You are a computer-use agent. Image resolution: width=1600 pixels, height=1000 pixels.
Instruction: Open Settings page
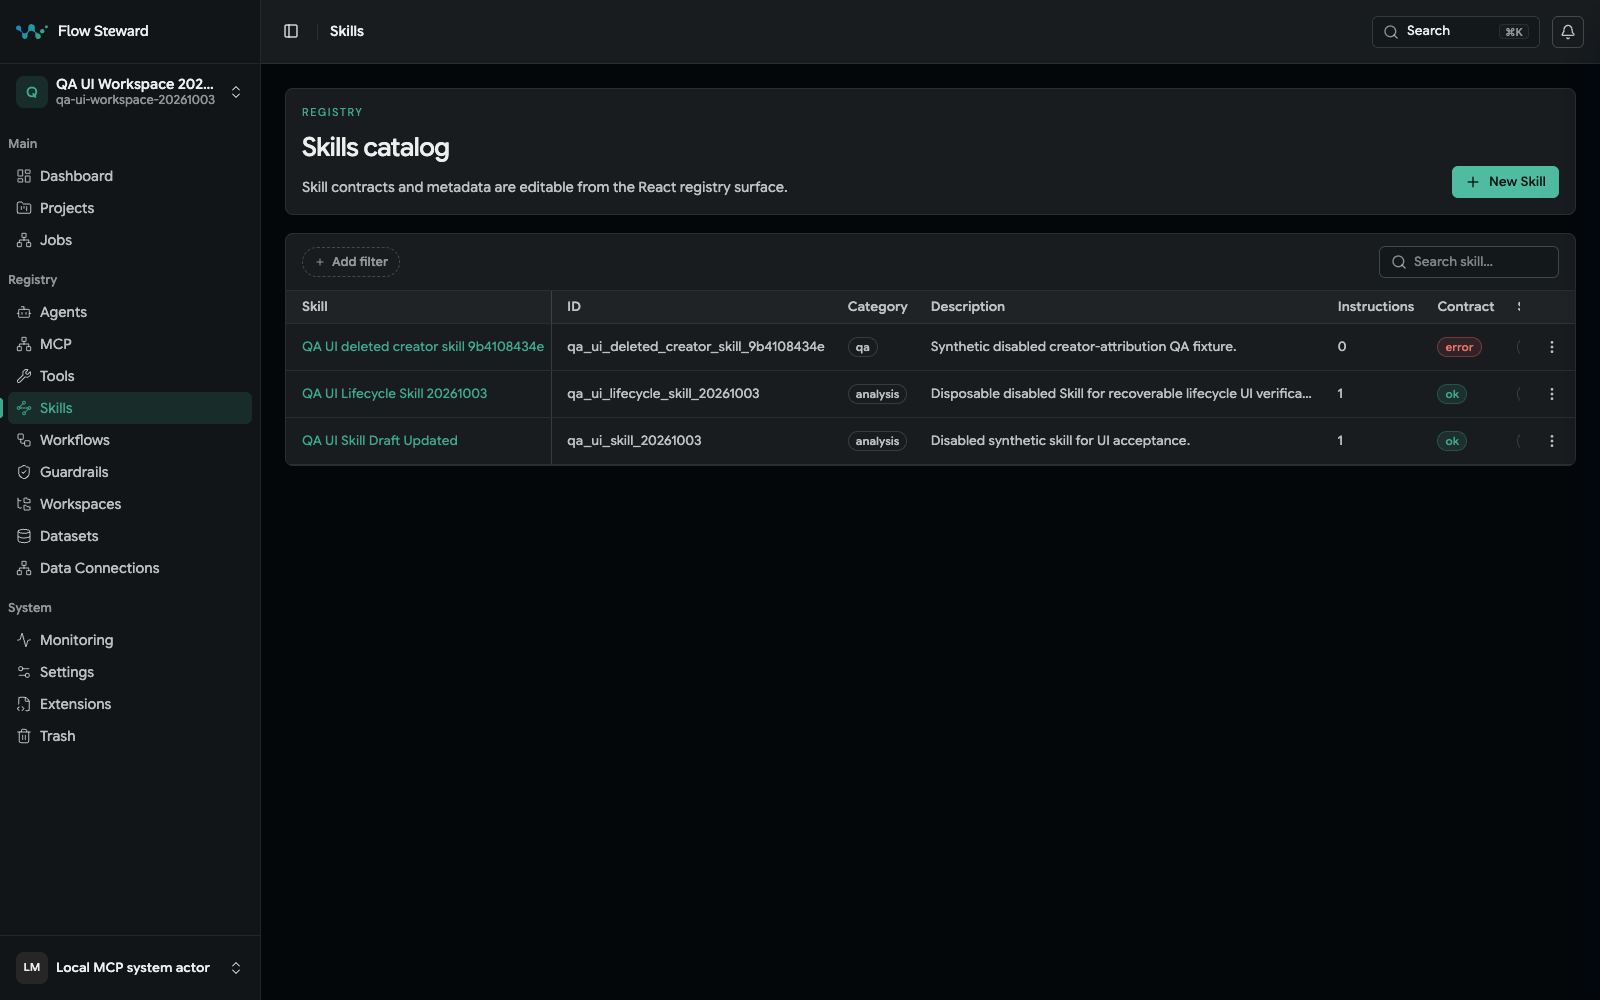130,672
